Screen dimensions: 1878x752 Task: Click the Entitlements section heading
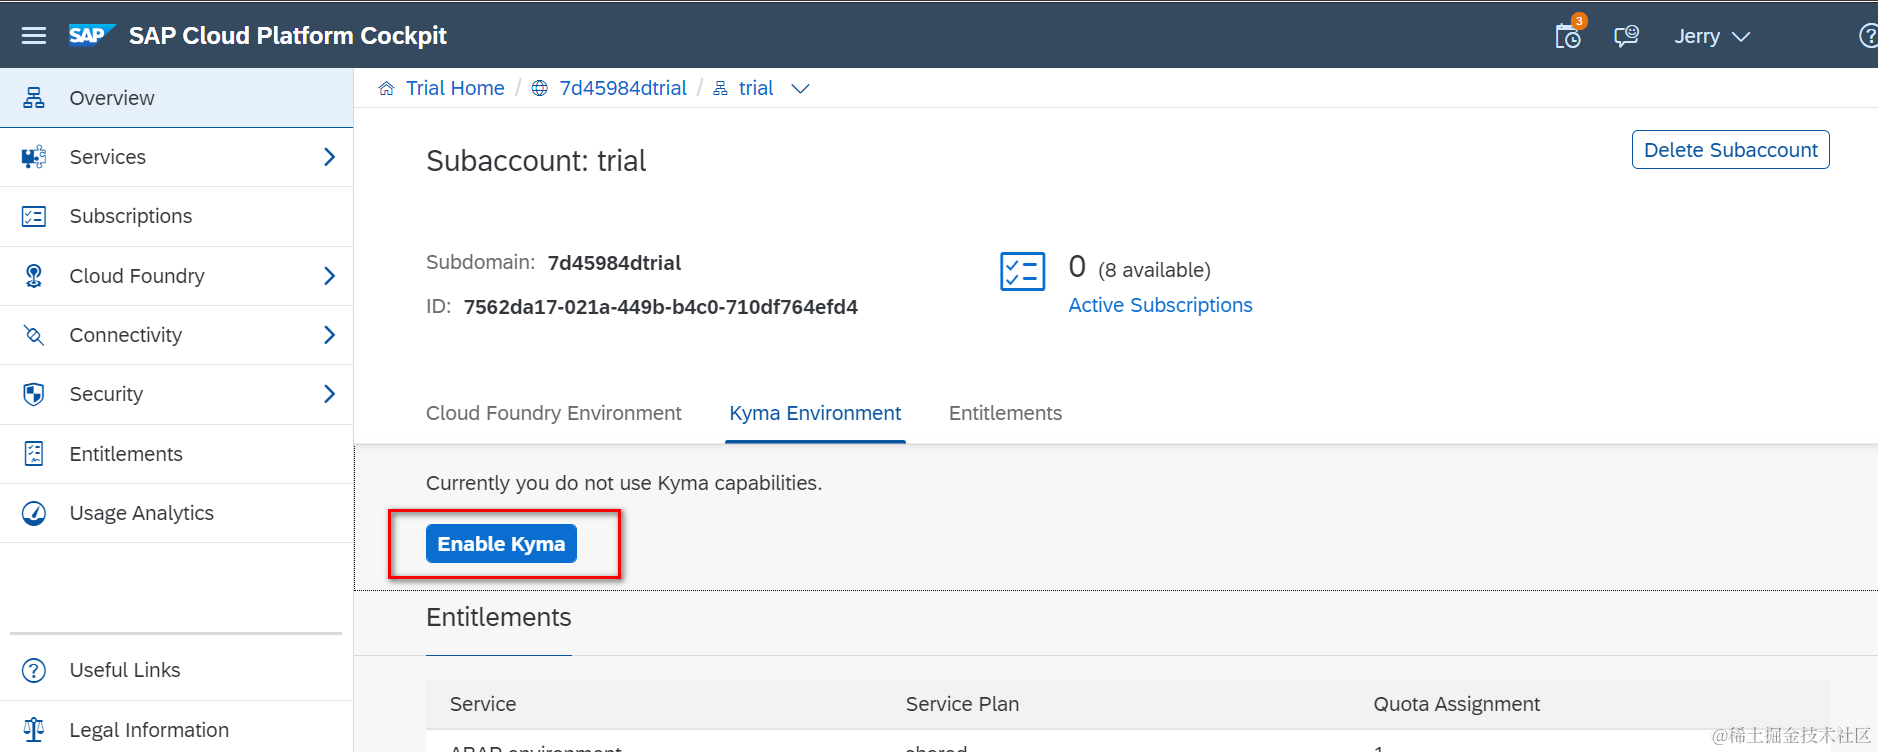click(x=499, y=617)
